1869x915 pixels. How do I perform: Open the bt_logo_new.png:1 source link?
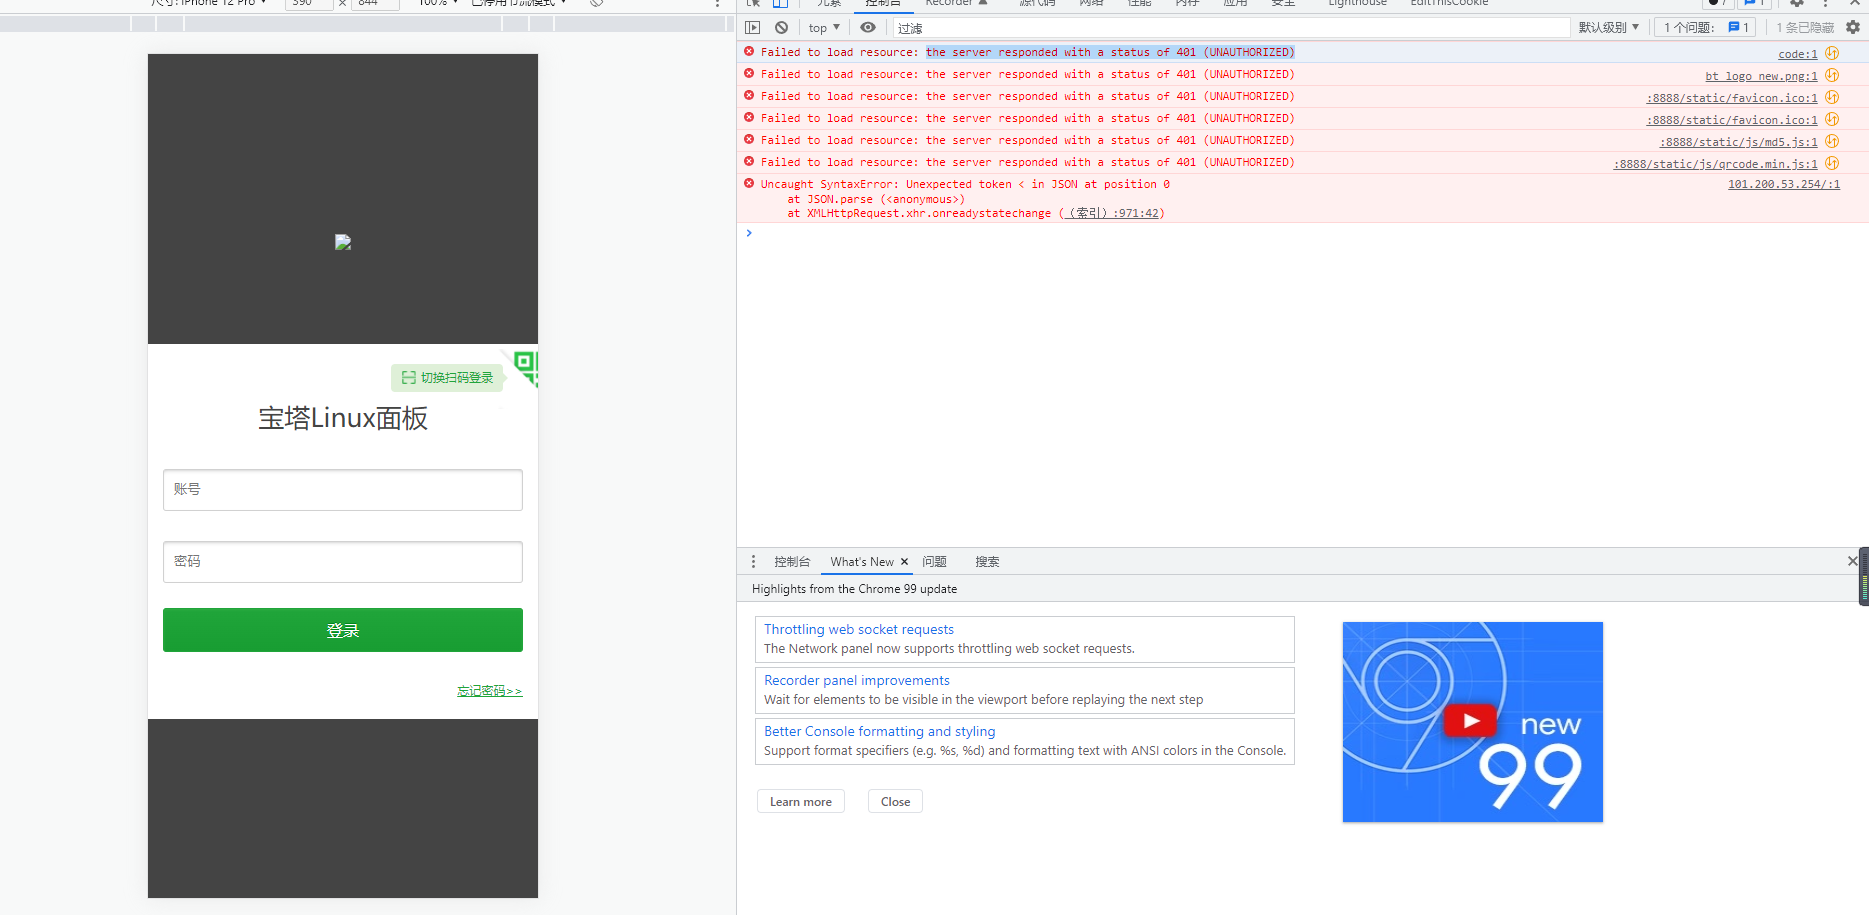(x=1761, y=76)
